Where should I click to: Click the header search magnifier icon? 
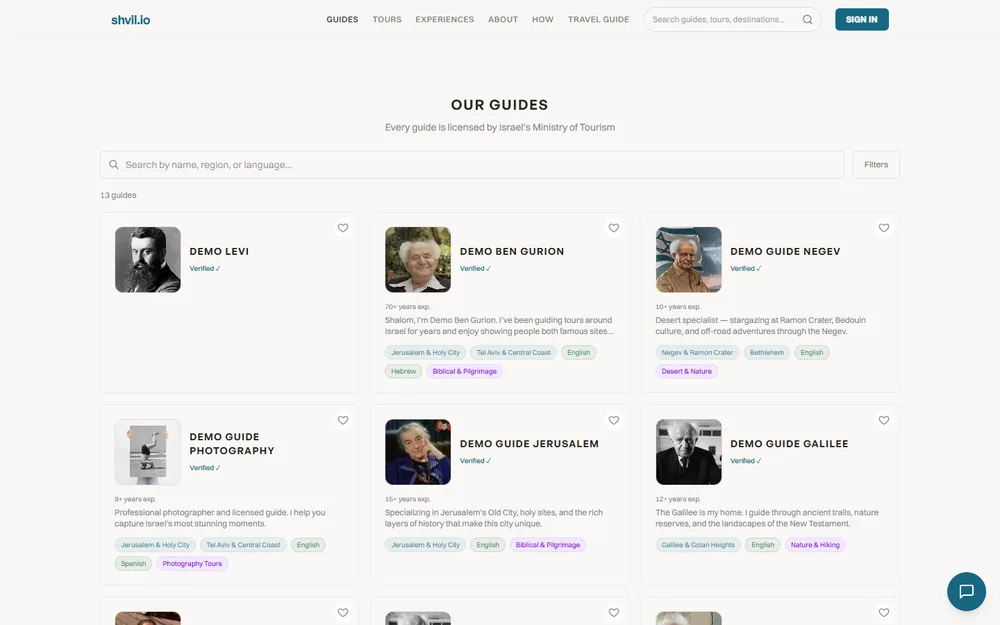click(x=807, y=20)
